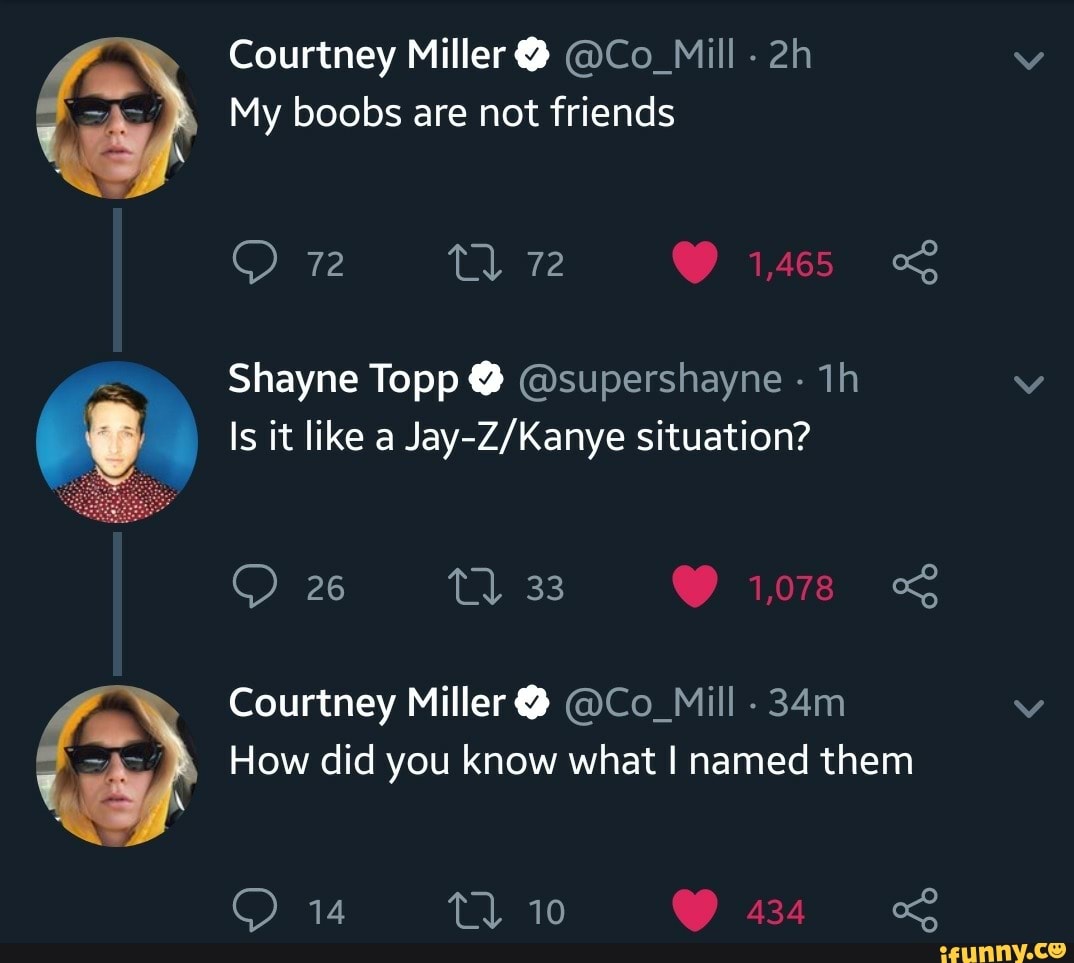The image size is (1074, 963).
Task: Unlike the tweet with 1,465 likes
Action: pyautogui.click(x=695, y=264)
